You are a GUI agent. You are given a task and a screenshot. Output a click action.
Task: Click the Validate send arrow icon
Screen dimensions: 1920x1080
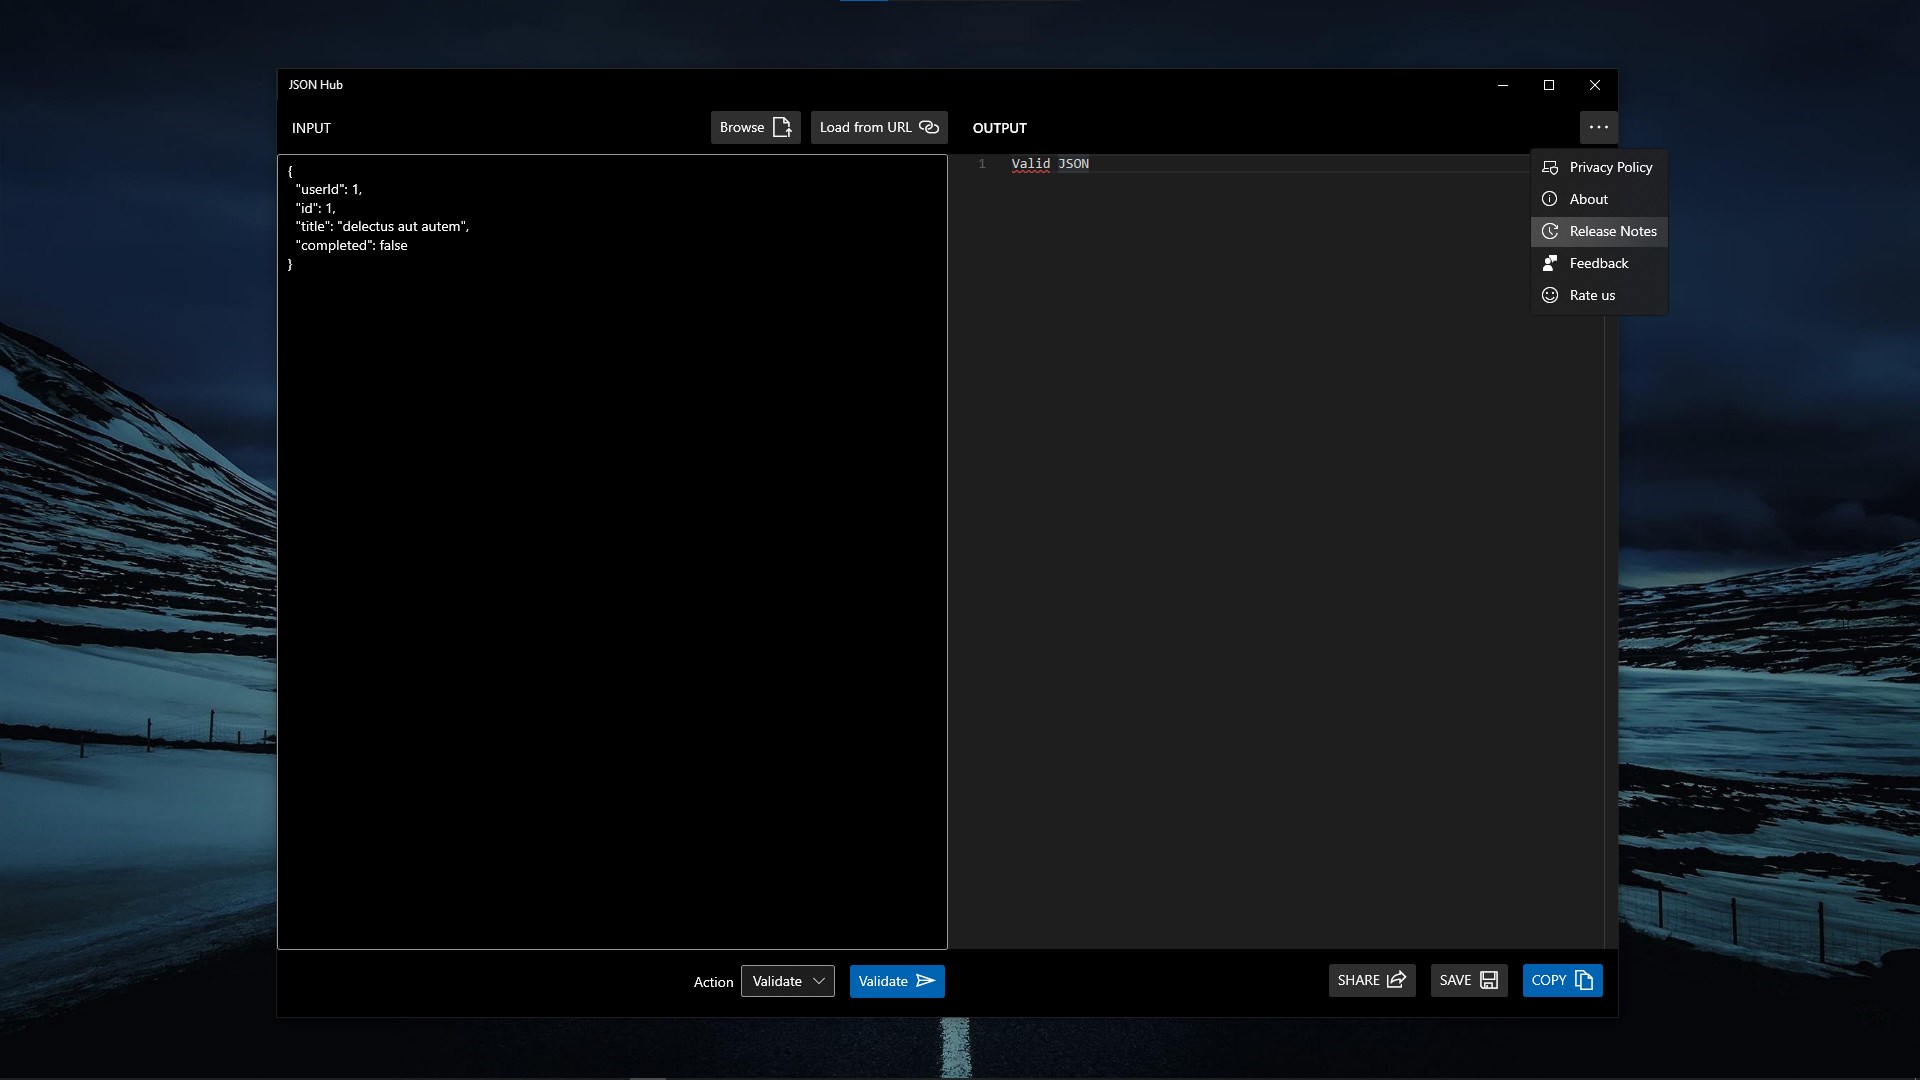click(926, 981)
